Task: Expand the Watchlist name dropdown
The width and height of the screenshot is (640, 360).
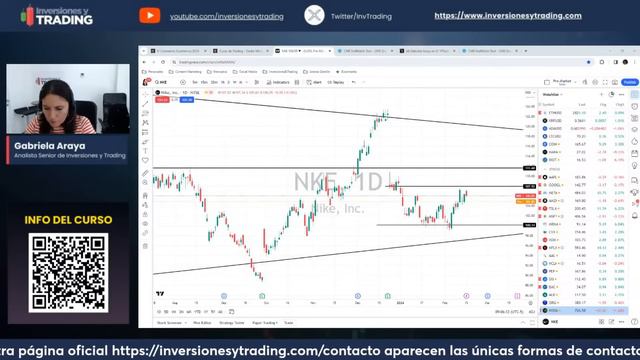Action: click(x=552, y=95)
